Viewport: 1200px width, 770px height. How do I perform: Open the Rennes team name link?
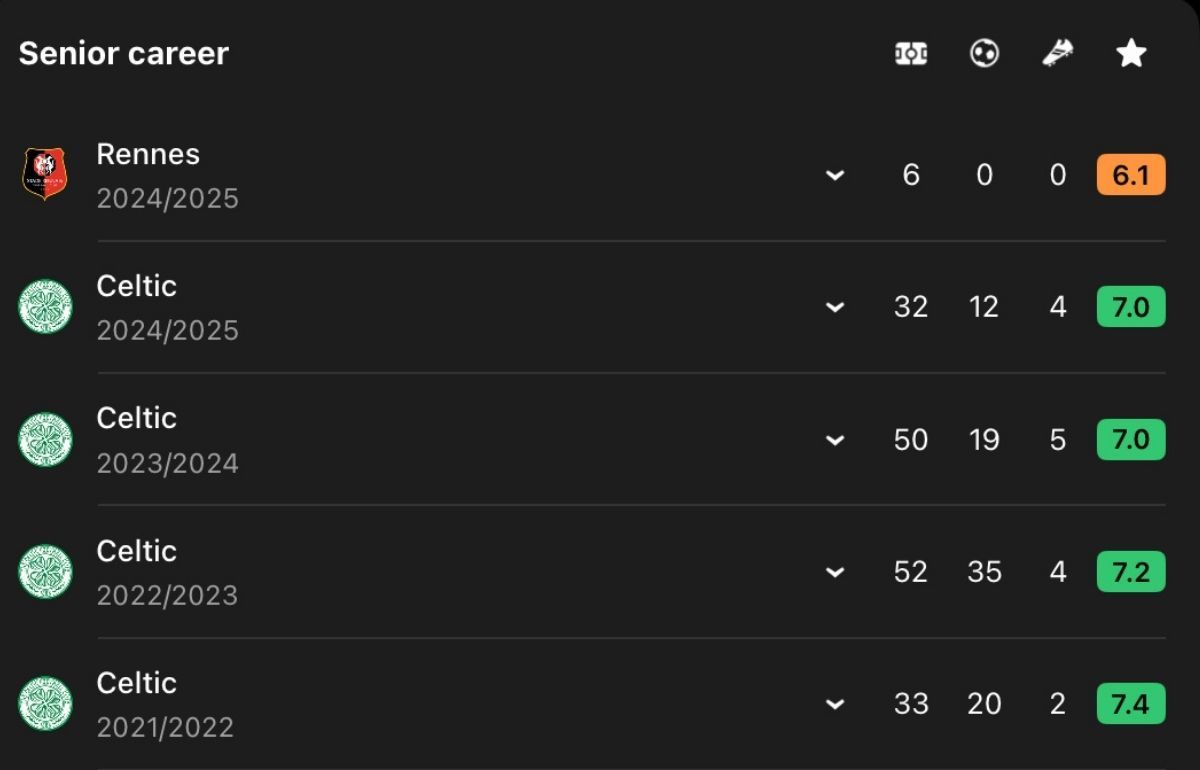148,154
